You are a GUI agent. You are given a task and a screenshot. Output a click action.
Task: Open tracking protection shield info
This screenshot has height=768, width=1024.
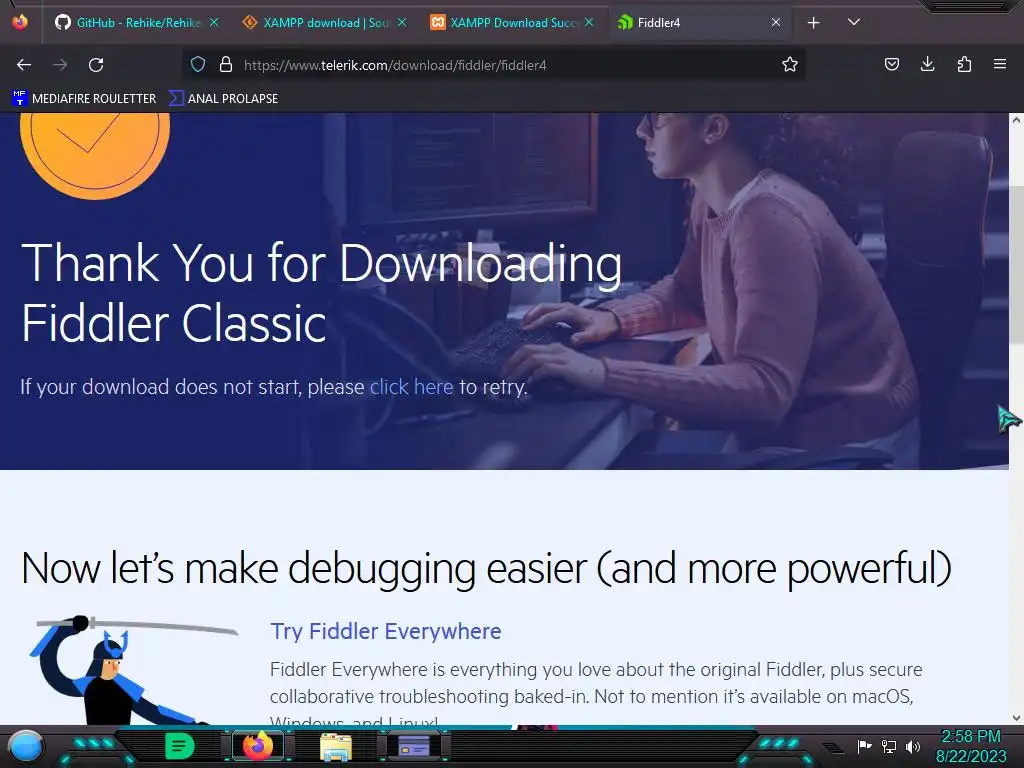(198, 64)
